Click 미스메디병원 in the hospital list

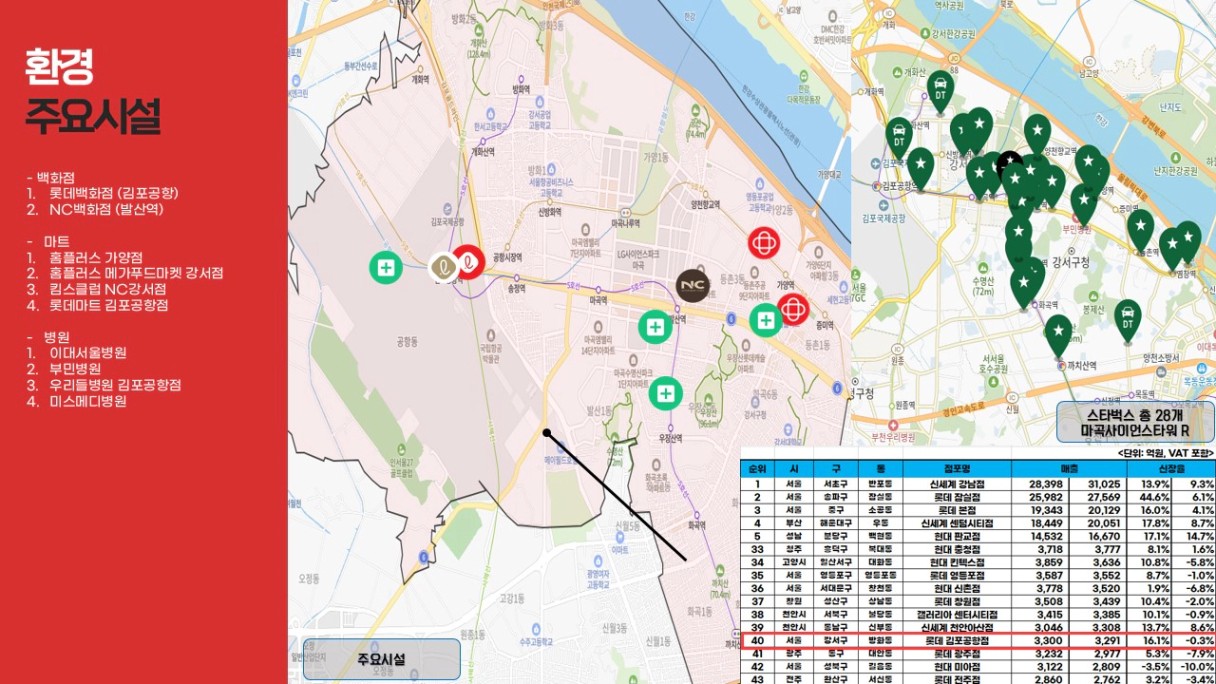coord(88,401)
